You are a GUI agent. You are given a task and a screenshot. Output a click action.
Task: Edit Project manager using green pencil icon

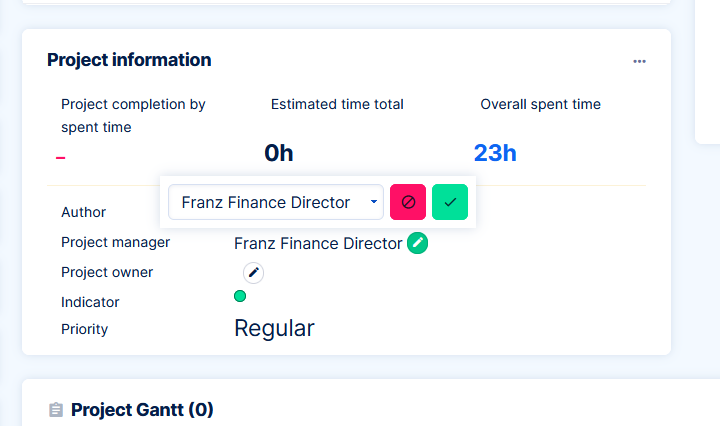417,243
